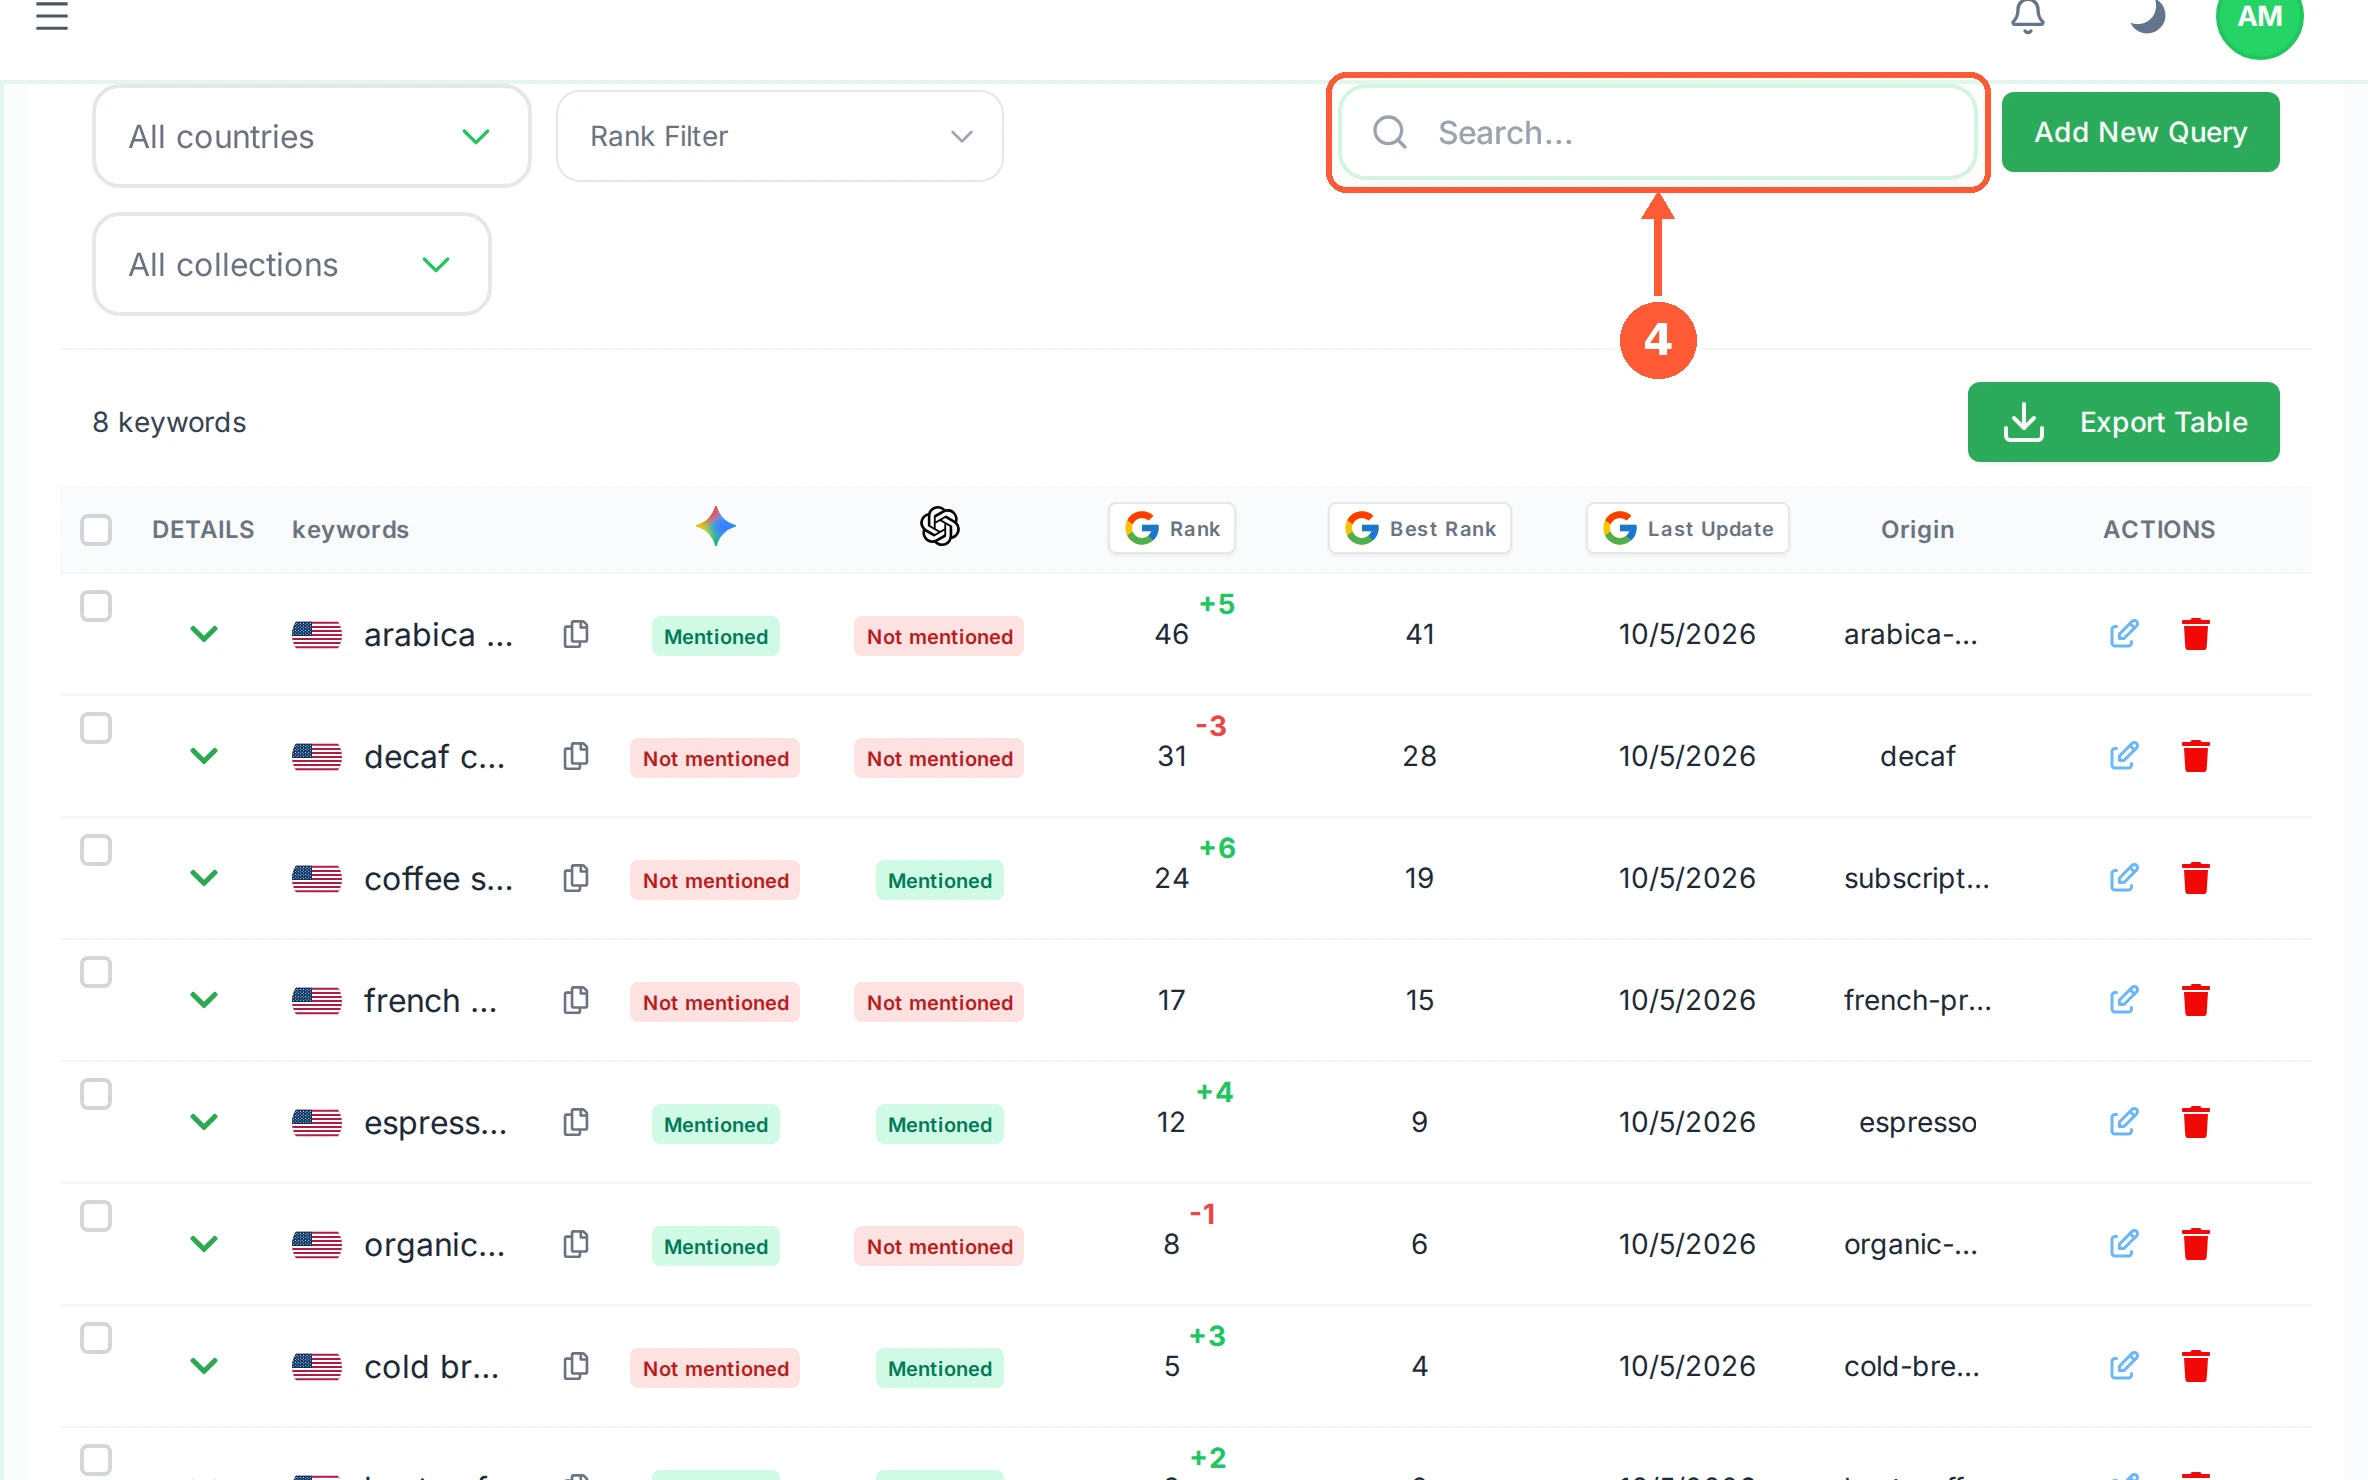
Task: Copy the french keyword text
Action: coord(576,1000)
